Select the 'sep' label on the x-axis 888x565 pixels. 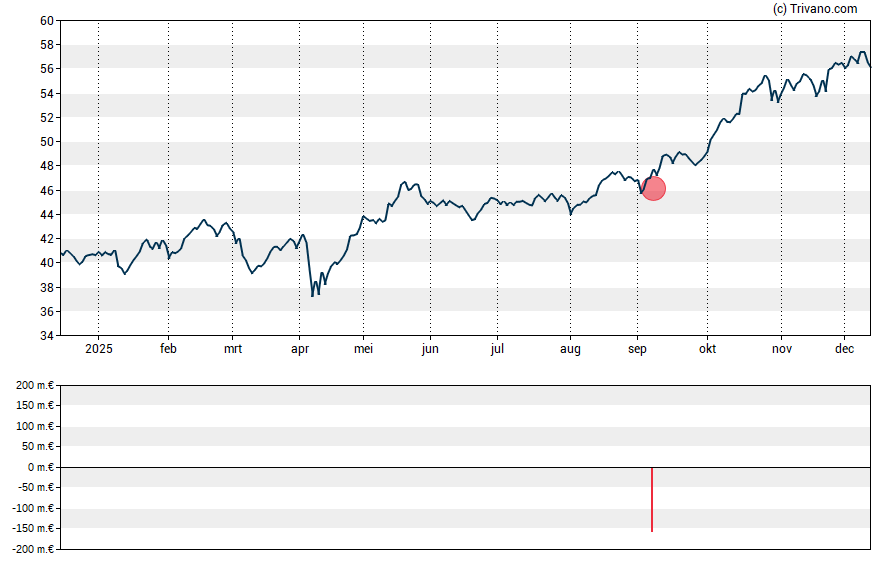(x=637, y=349)
